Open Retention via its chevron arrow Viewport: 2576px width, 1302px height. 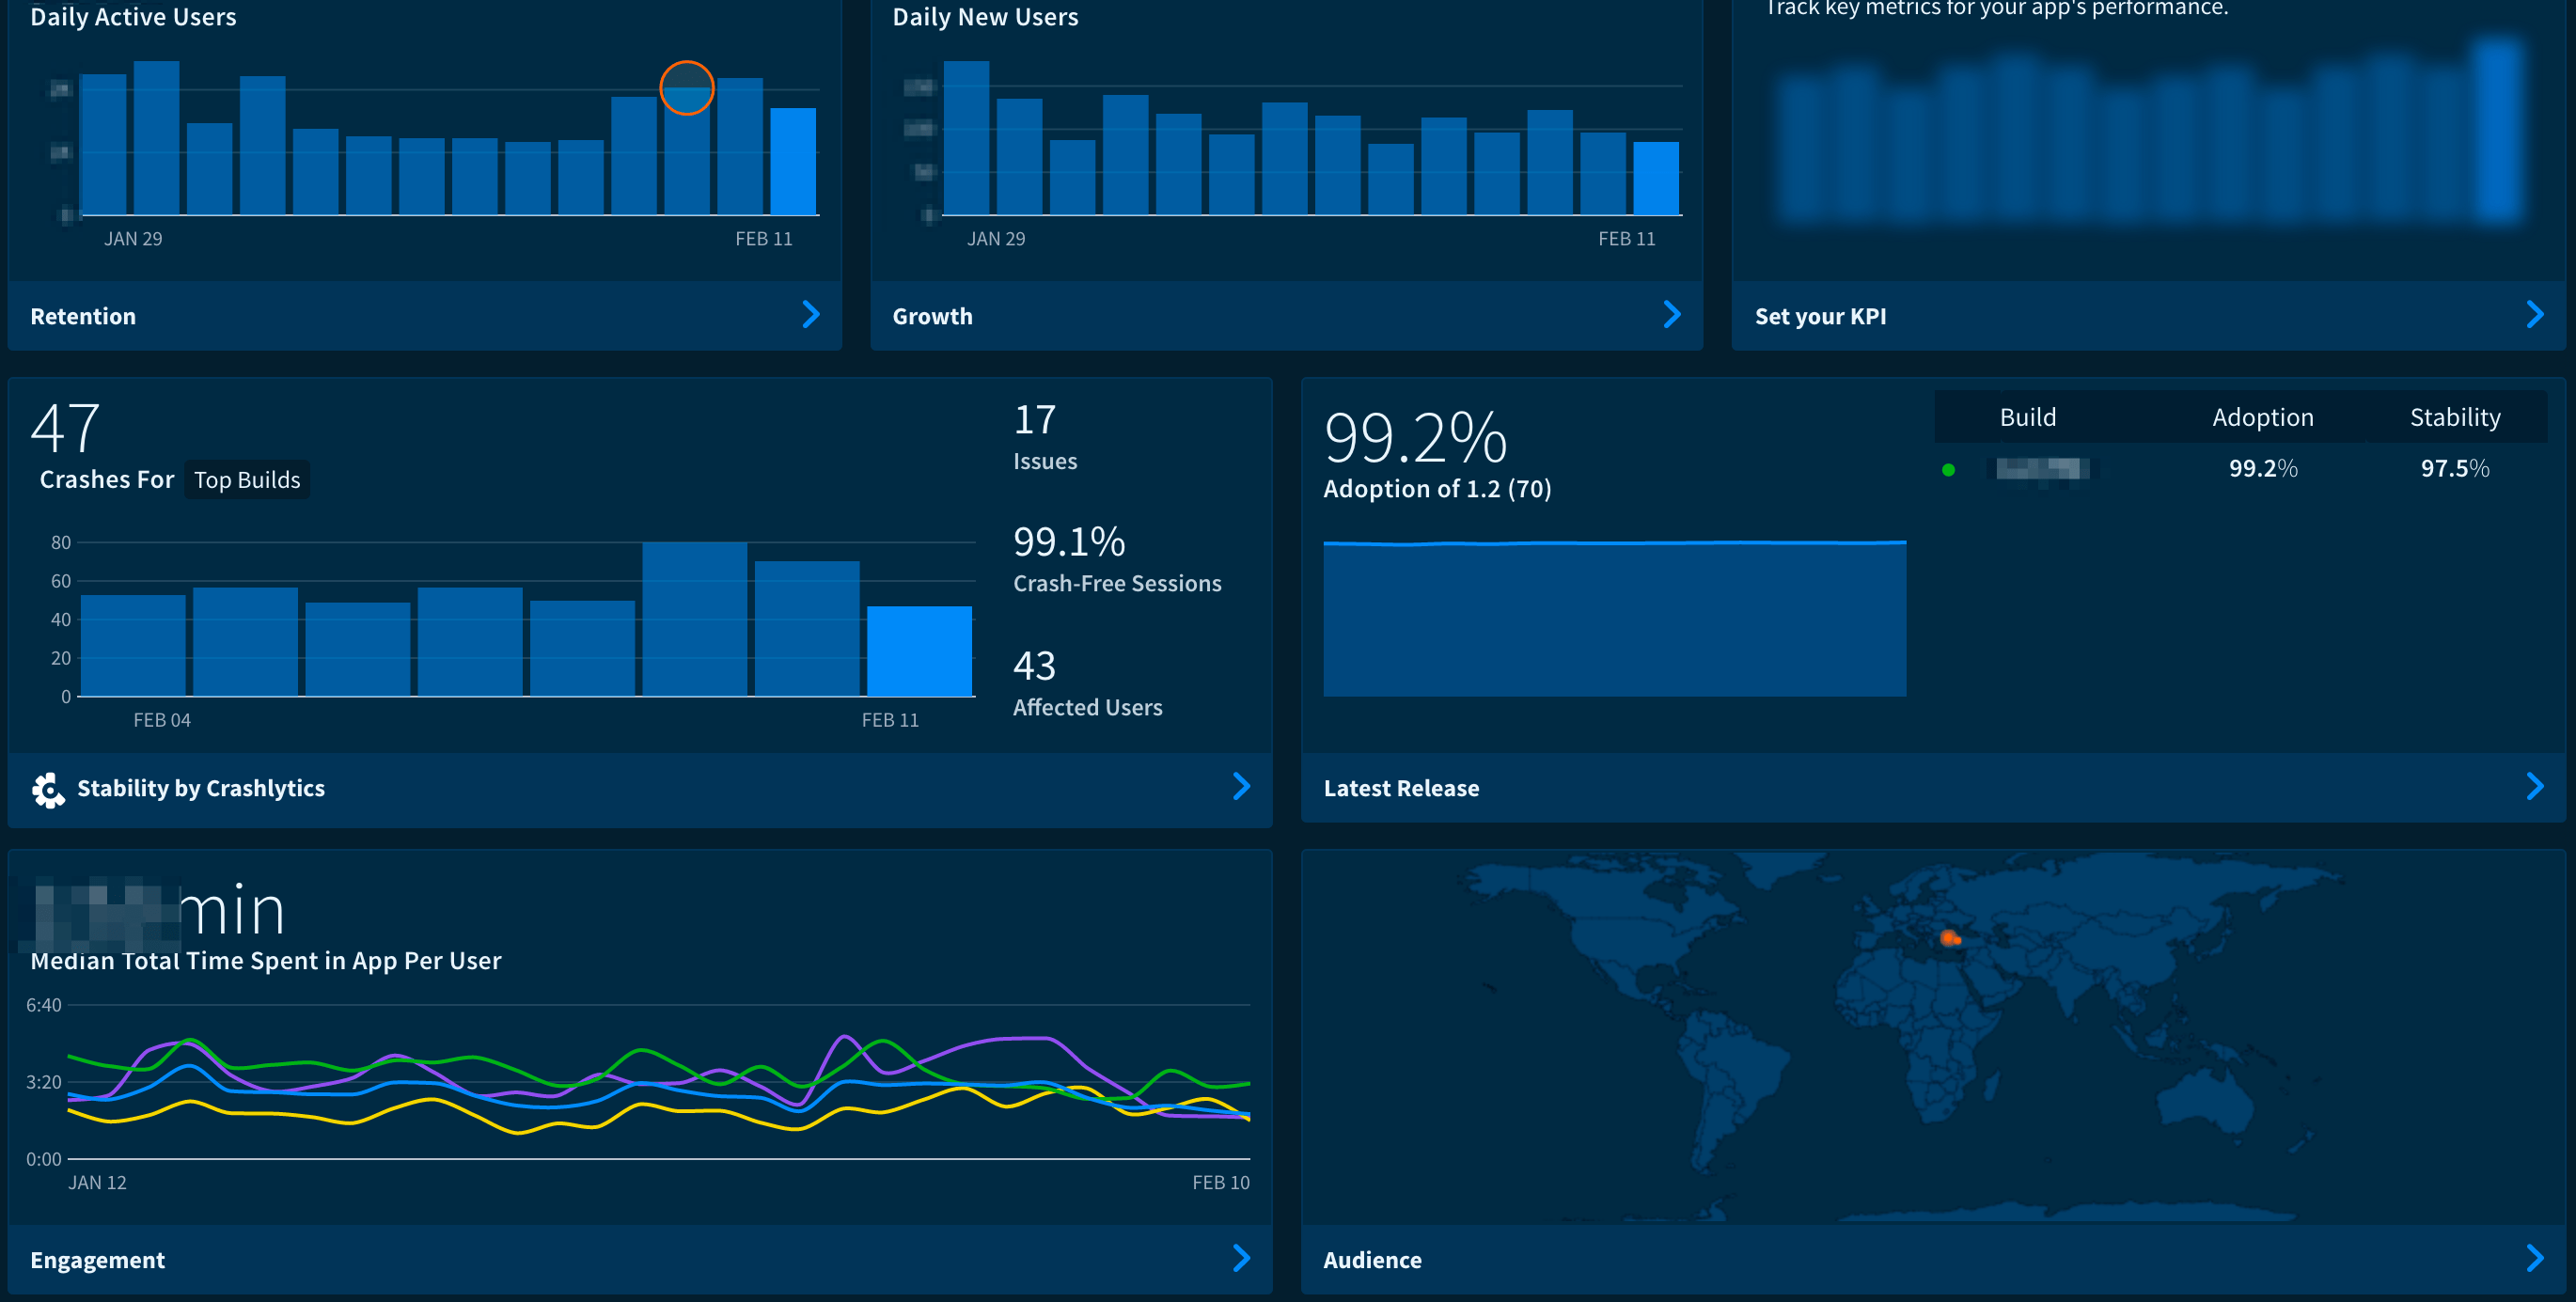[811, 315]
